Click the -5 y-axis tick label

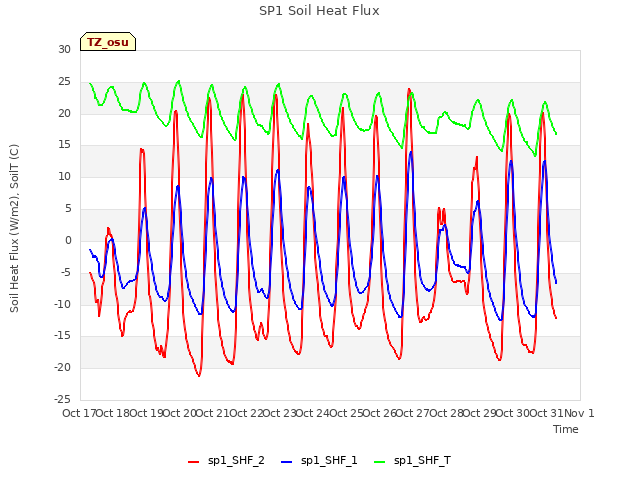coord(65,273)
